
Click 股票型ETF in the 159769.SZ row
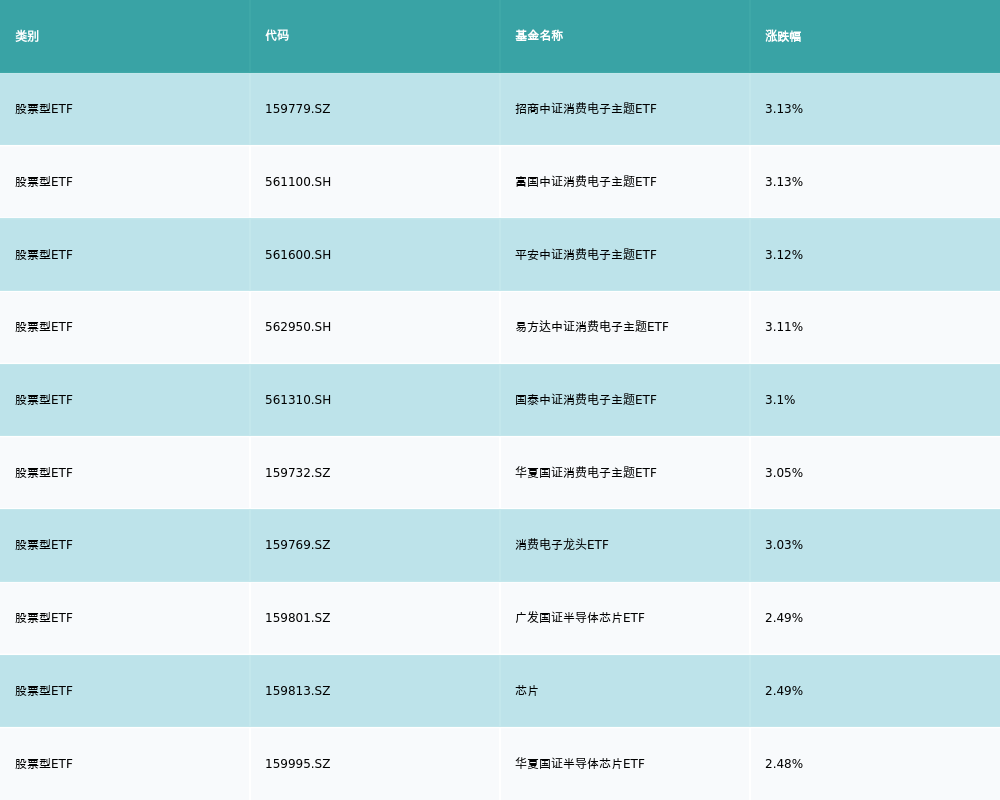(x=44, y=545)
